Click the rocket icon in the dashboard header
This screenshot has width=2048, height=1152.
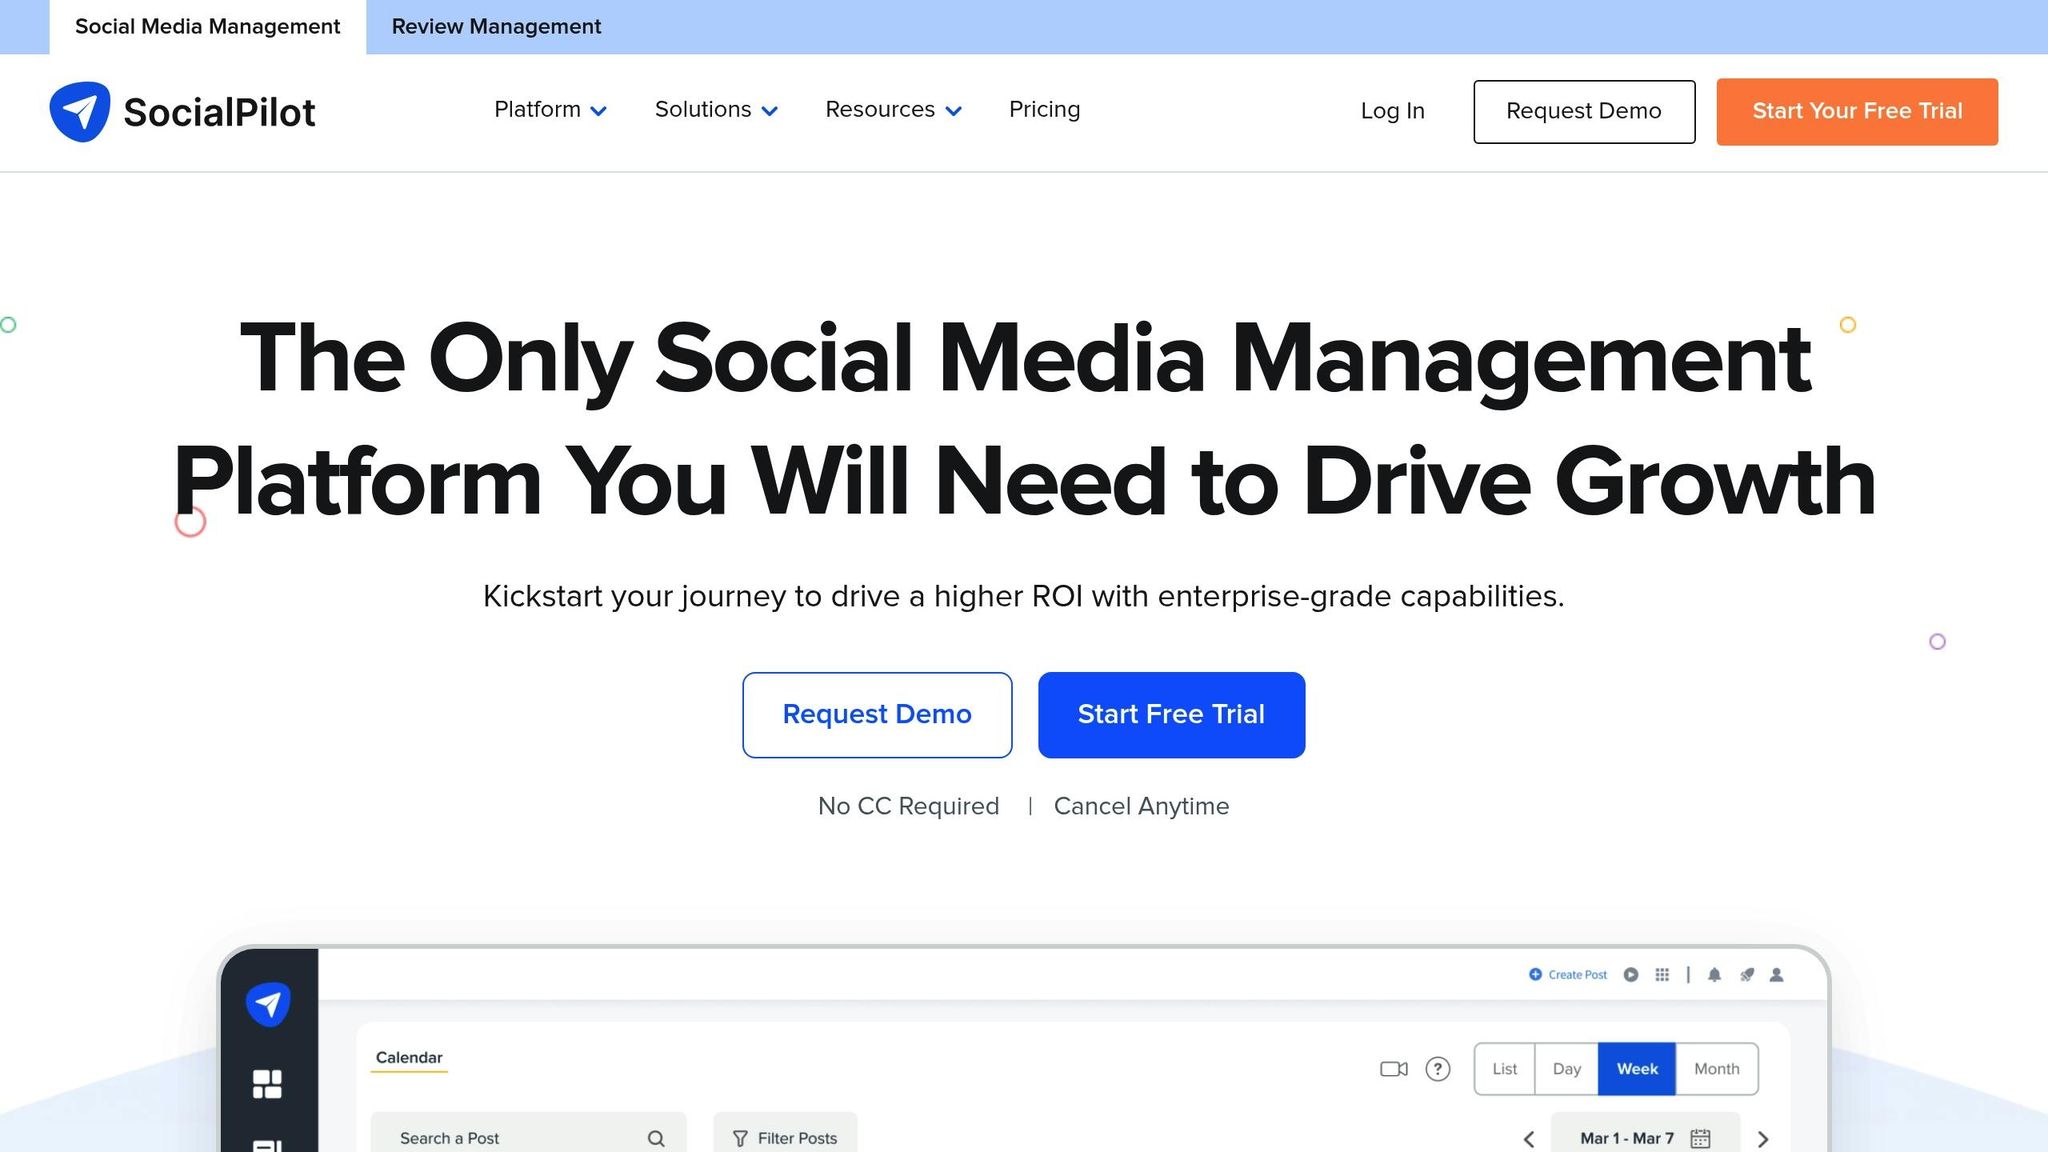point(1746,975)
